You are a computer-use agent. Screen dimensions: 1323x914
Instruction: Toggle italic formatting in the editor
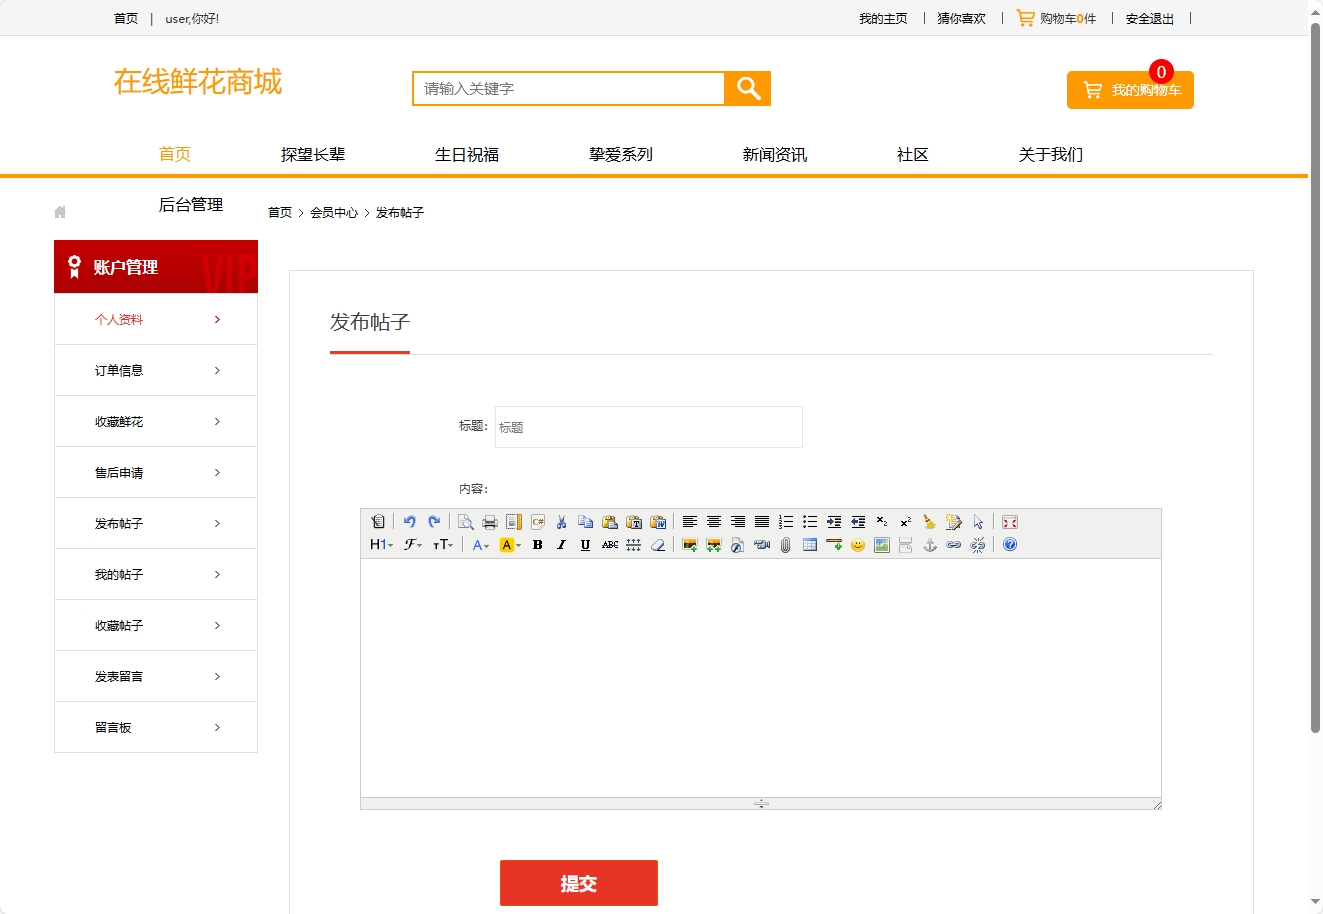(561, 545)
